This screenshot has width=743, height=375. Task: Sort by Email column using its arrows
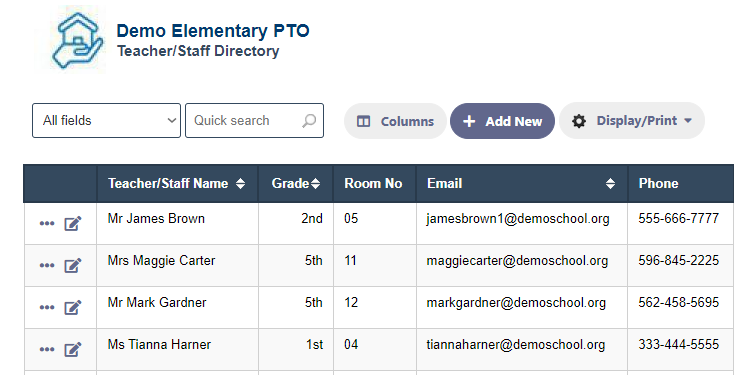click(610, 183)
